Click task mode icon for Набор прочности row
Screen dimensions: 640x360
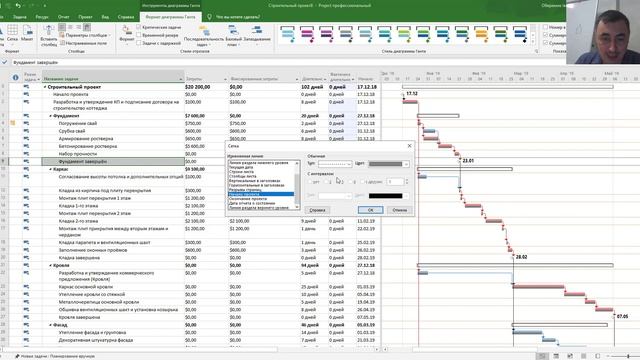26,154
